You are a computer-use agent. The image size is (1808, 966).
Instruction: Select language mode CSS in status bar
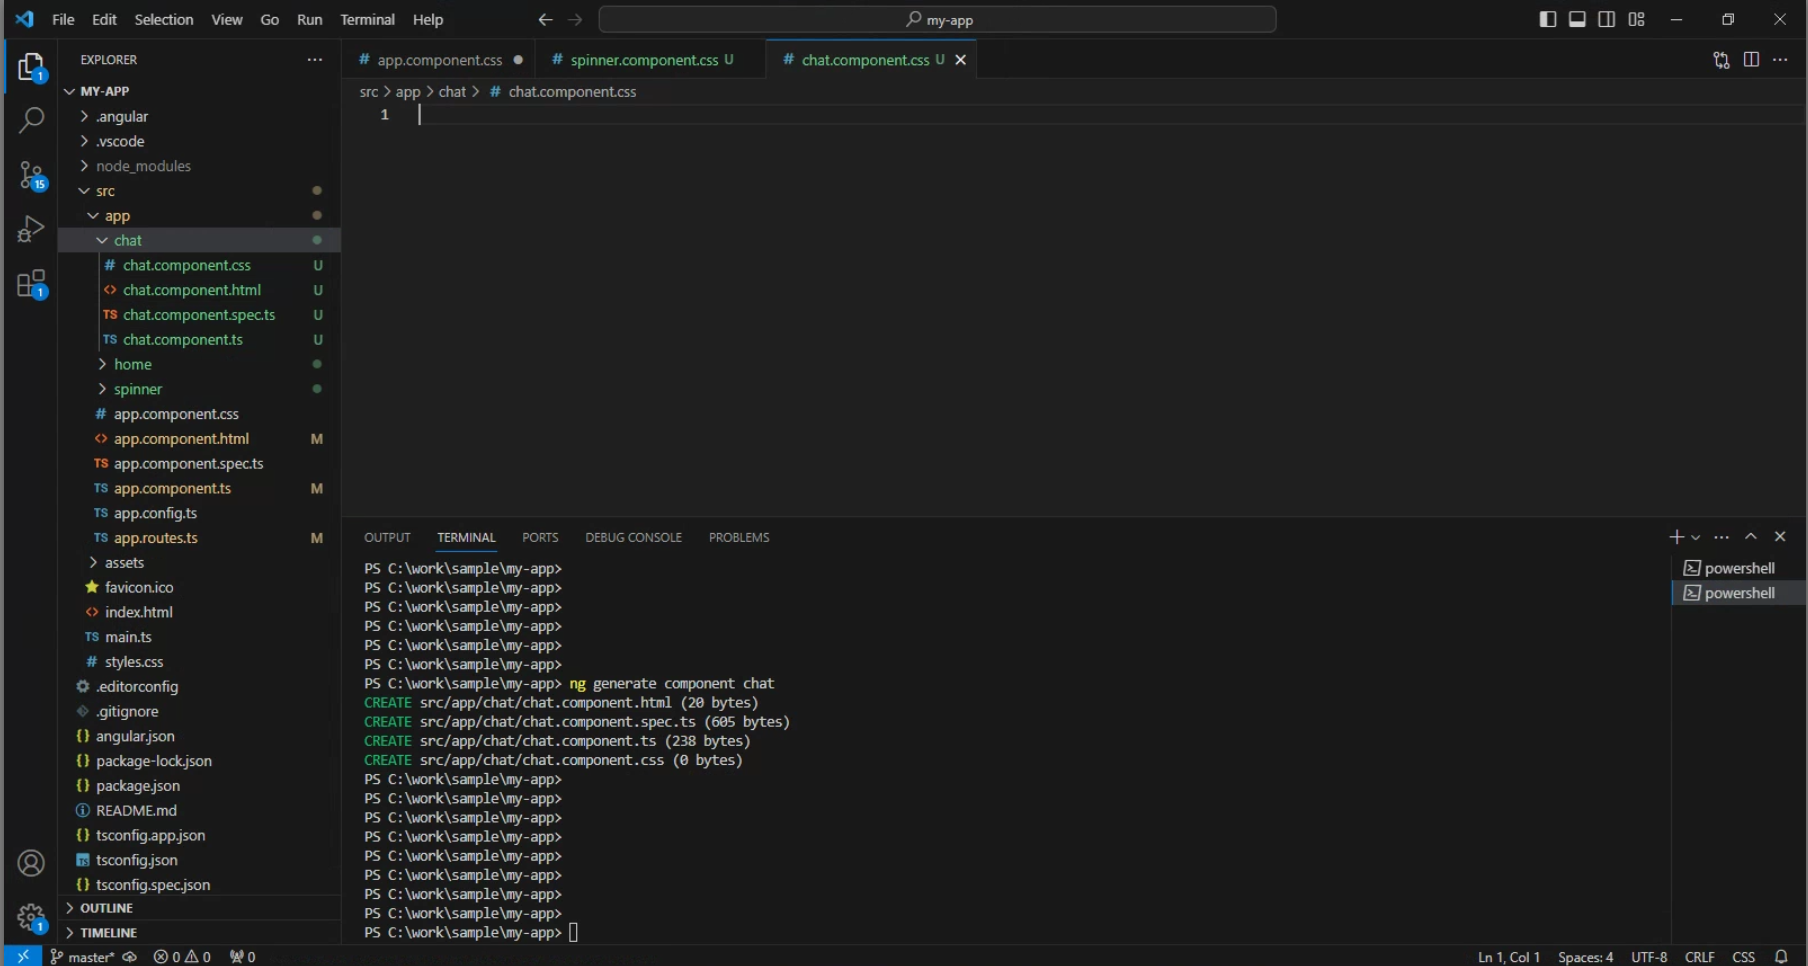click(1743, 957)
